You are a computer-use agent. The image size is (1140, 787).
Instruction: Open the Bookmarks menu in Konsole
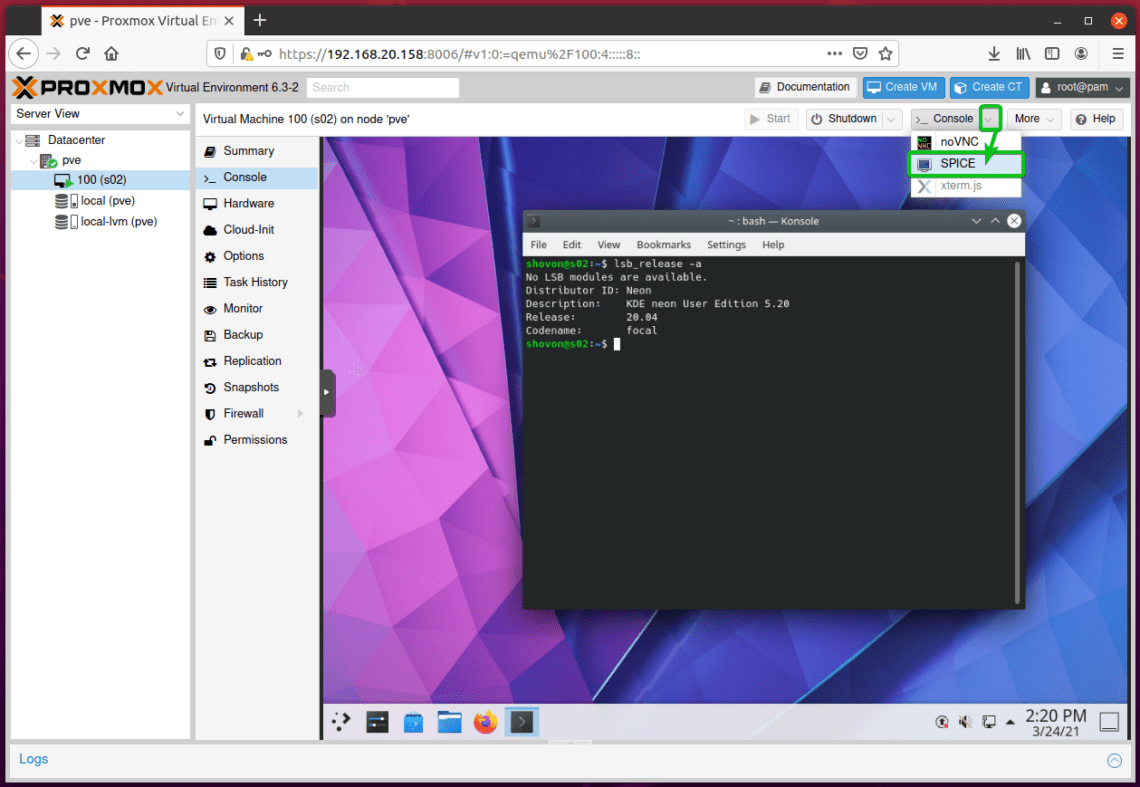tap(664, 244)
